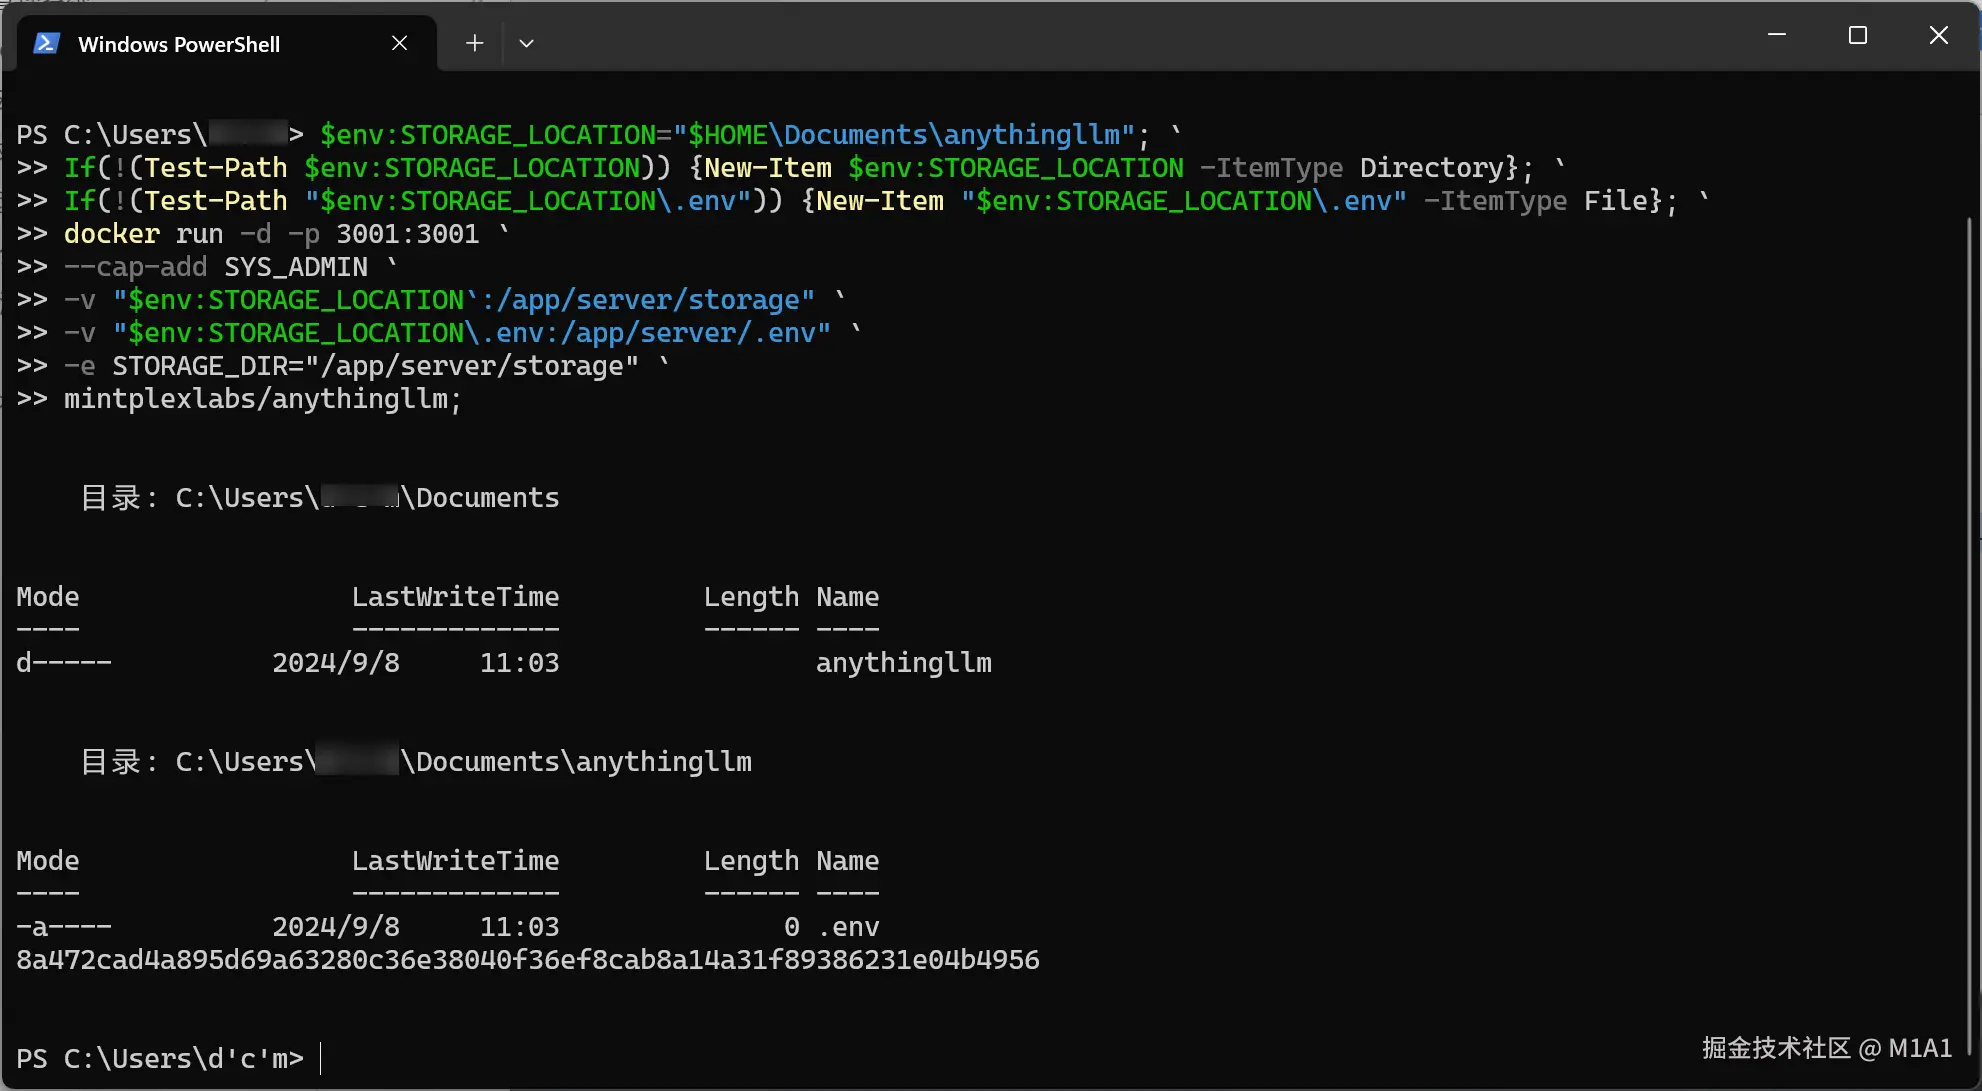Click the word docker in the command
1982x1091 pixels.
111,234
